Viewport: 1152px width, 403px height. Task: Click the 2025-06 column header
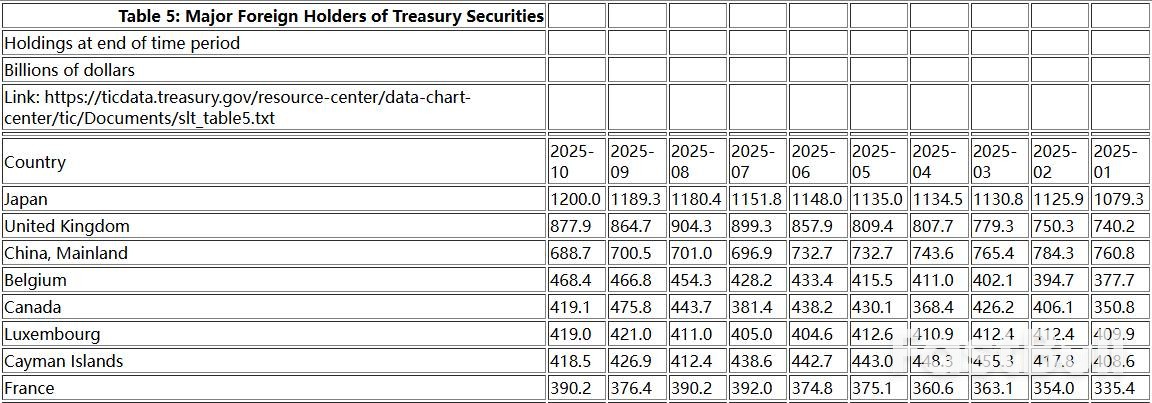point(816,162)
